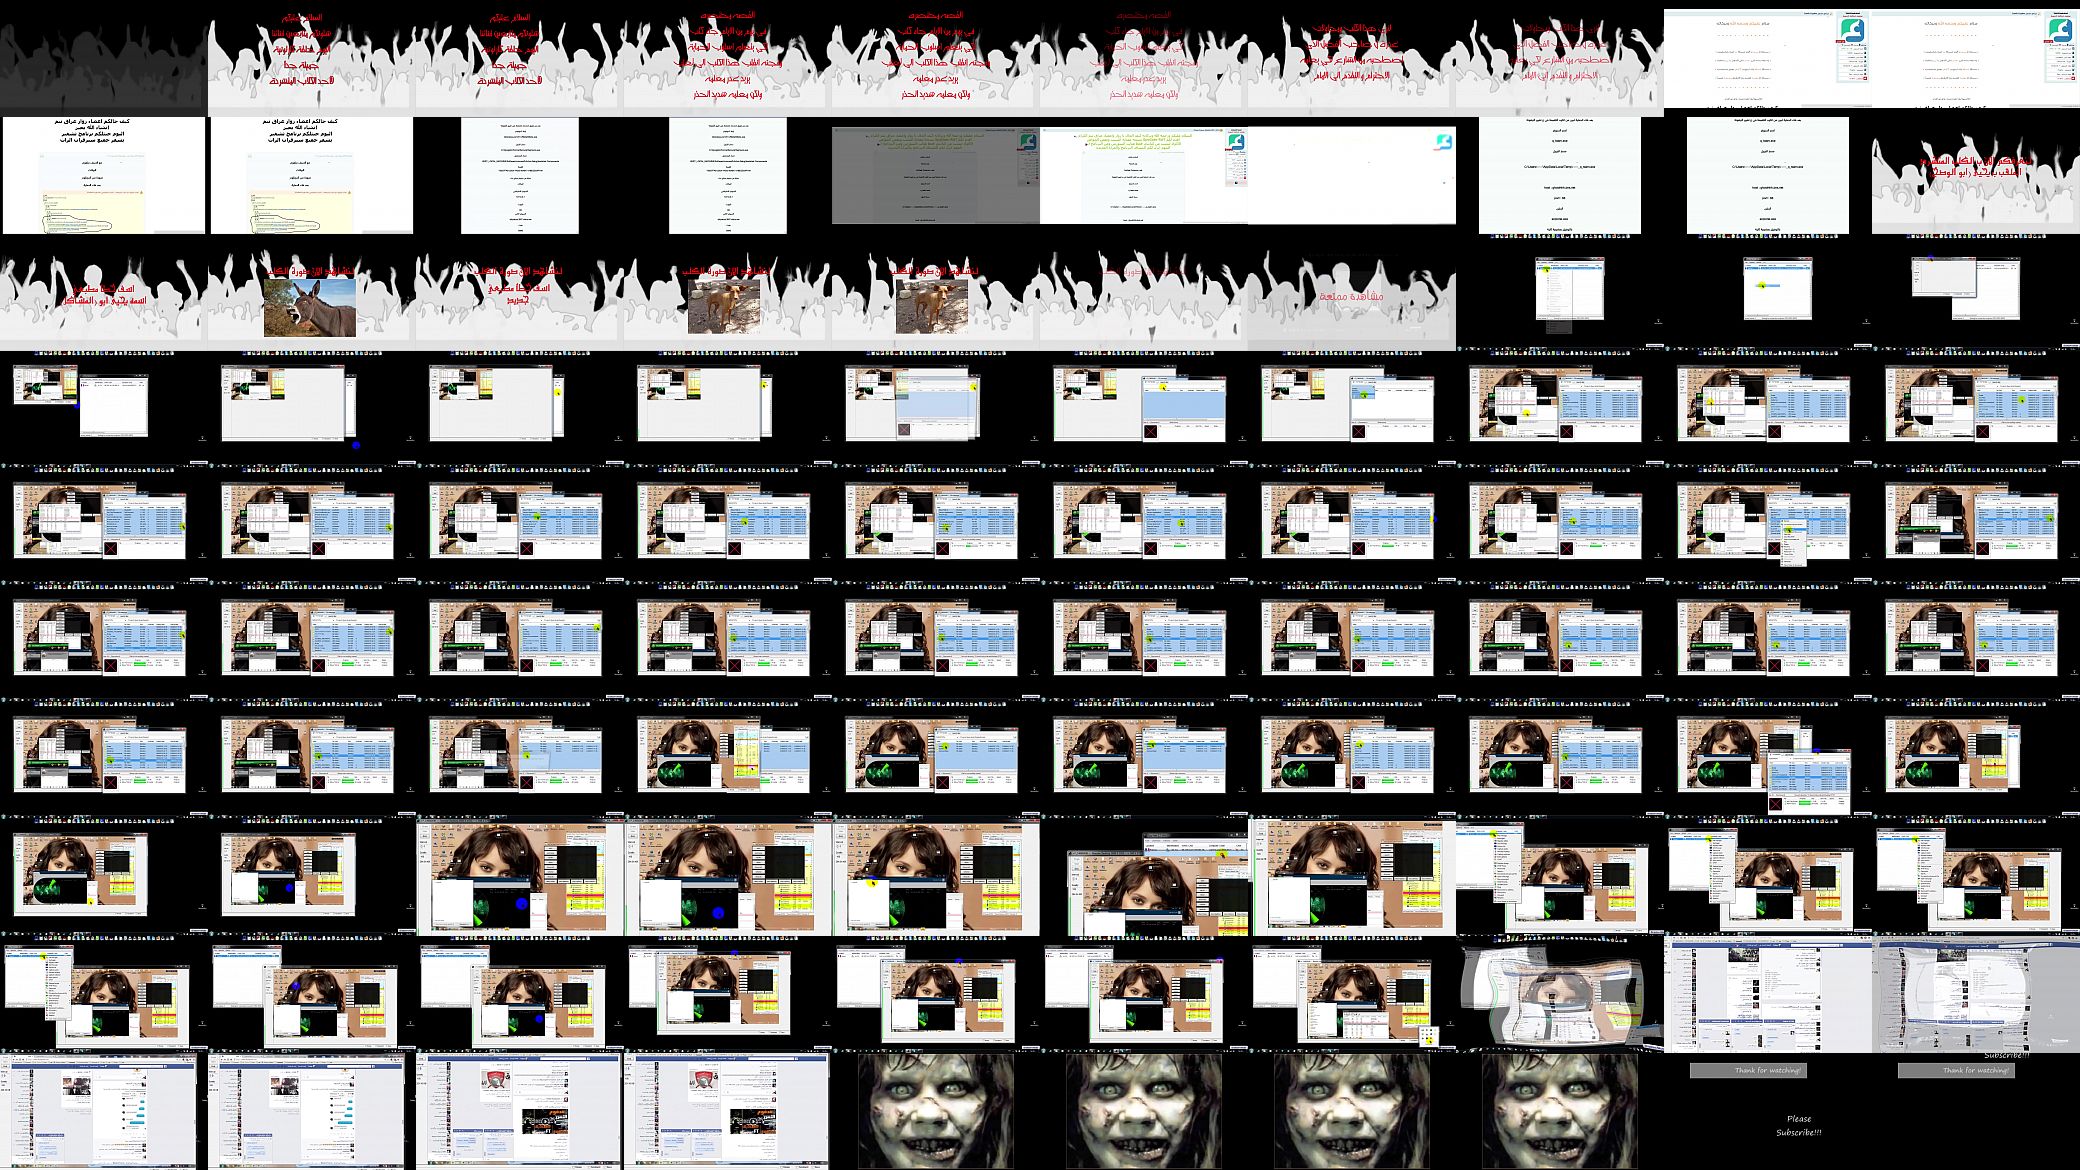Open the frame with the braying donkey photo

[311, 292]
